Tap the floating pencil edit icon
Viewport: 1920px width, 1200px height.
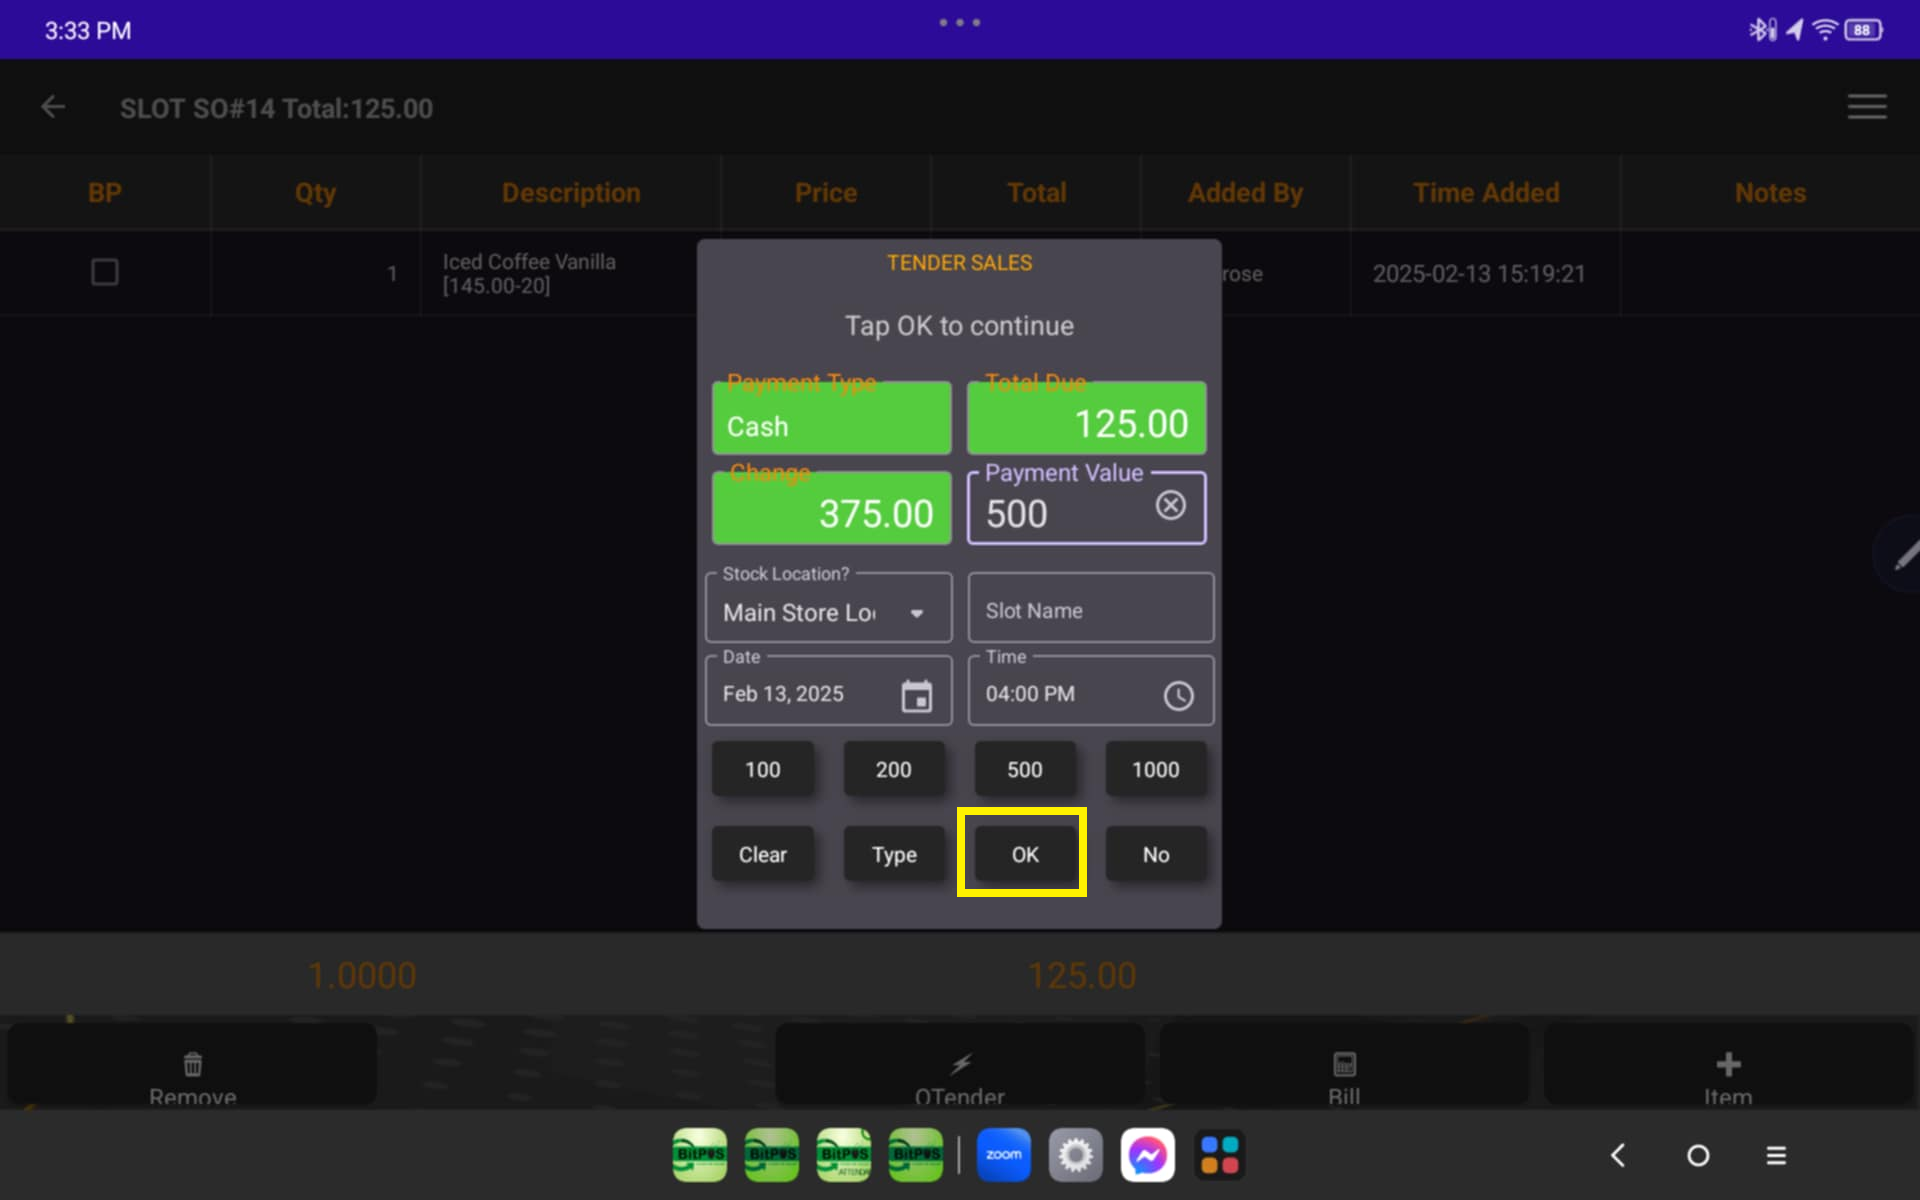coord(1903,555)
